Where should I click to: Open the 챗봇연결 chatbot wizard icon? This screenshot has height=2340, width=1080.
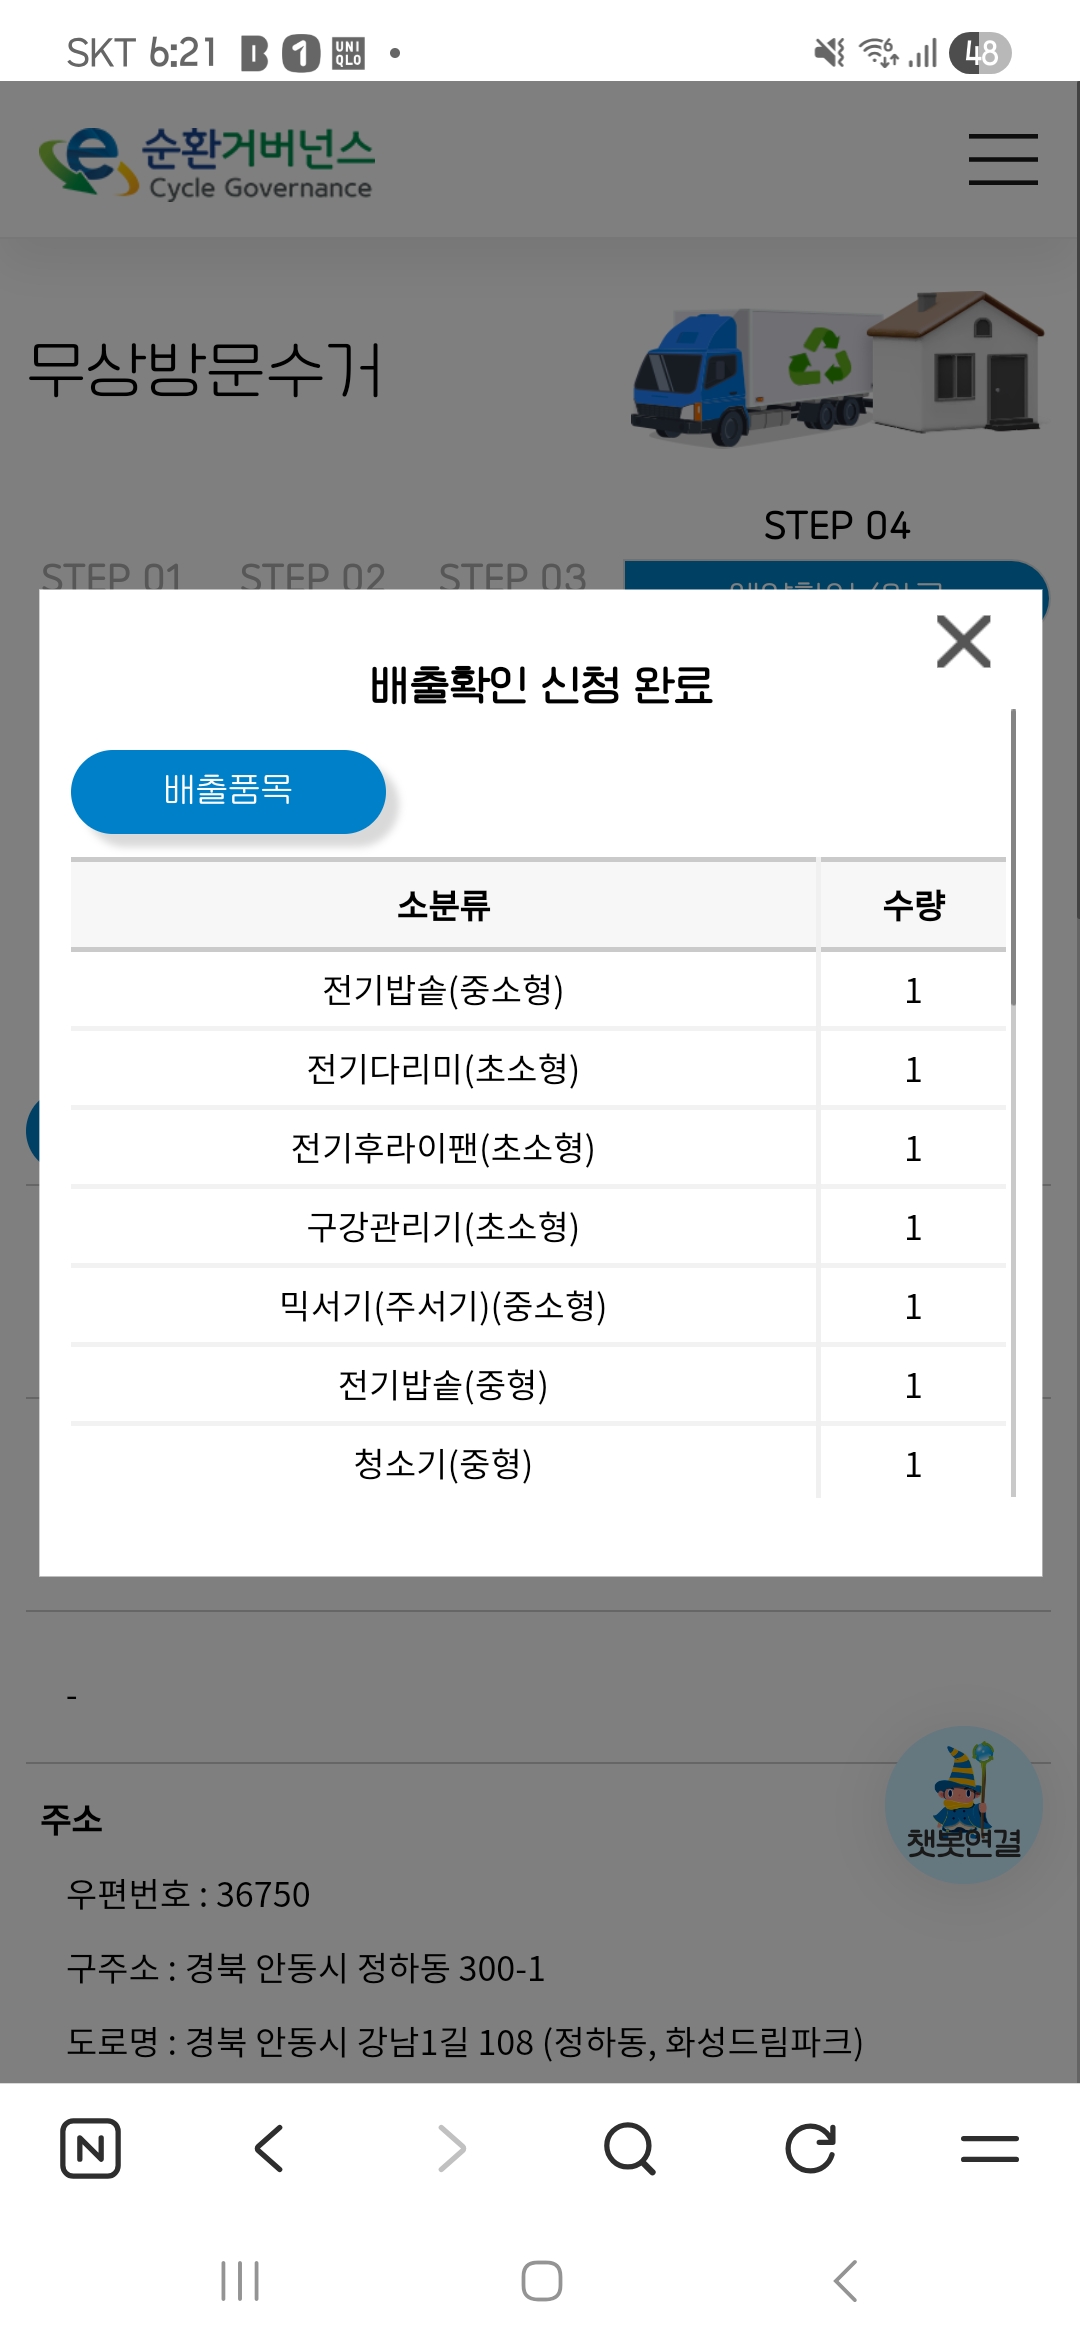(x=963, y=1805)
